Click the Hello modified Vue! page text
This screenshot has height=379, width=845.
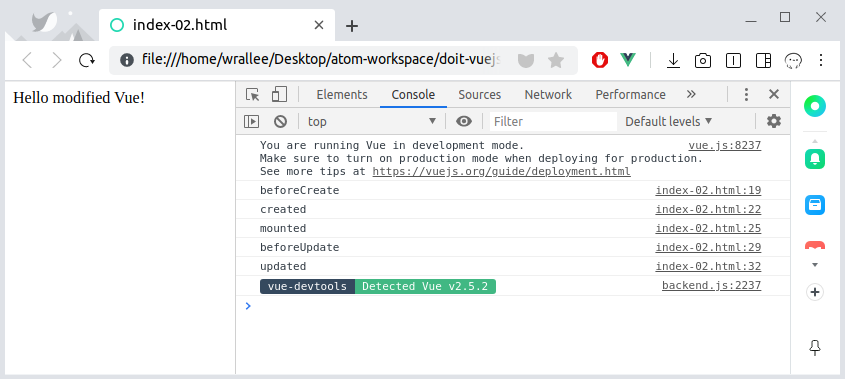pos(79,98)
